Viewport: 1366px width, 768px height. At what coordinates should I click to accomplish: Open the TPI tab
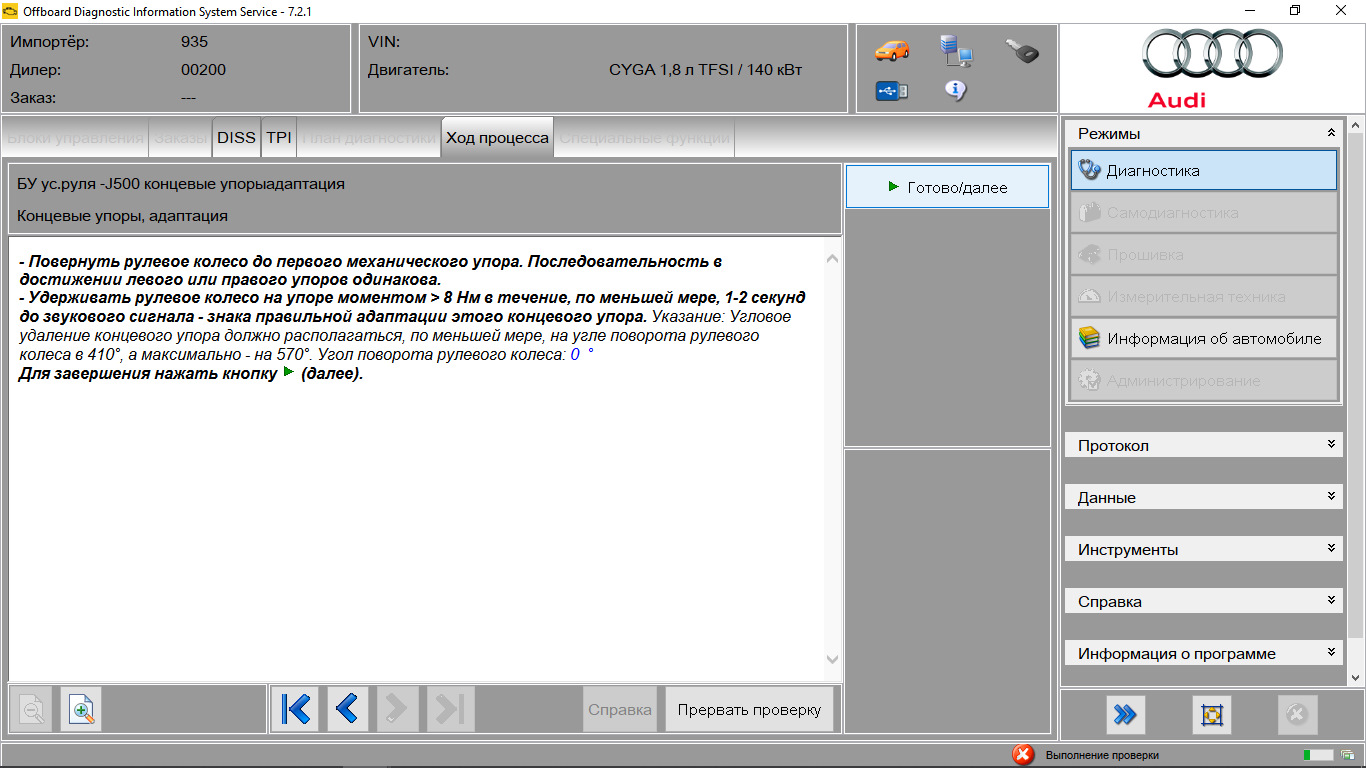[279, 138]
